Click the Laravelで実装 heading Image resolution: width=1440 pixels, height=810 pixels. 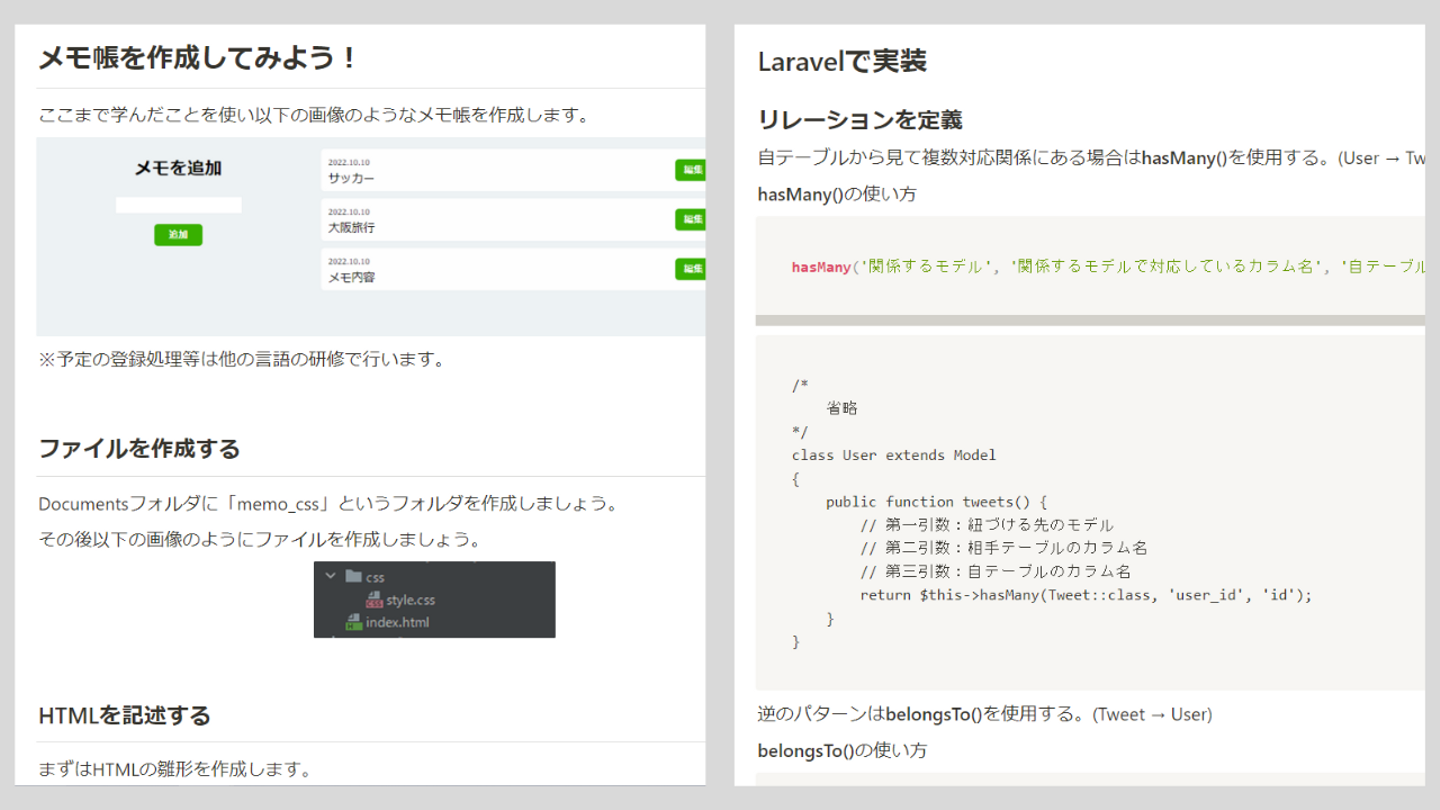click(x=842, y=61)
